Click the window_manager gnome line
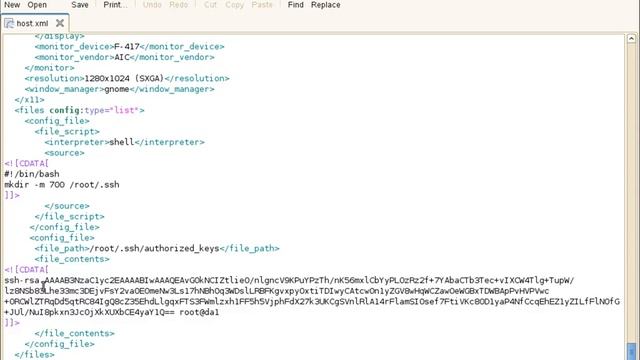The width and height of the screenshot is (640, 360). pyautogui.click(x=119, y=89)
